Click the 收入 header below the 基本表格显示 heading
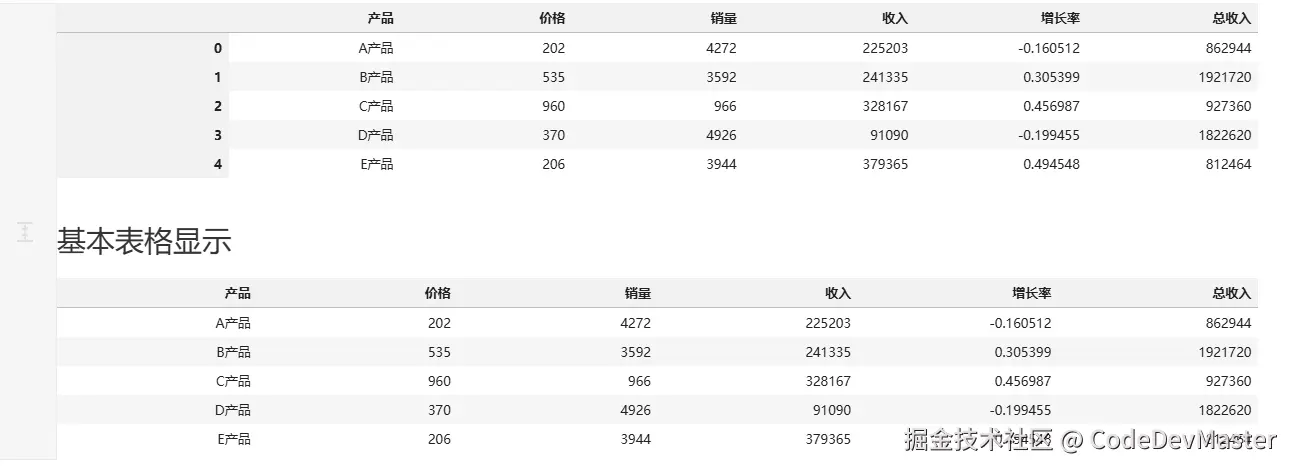1292x469 pixels. click(838, 293)
